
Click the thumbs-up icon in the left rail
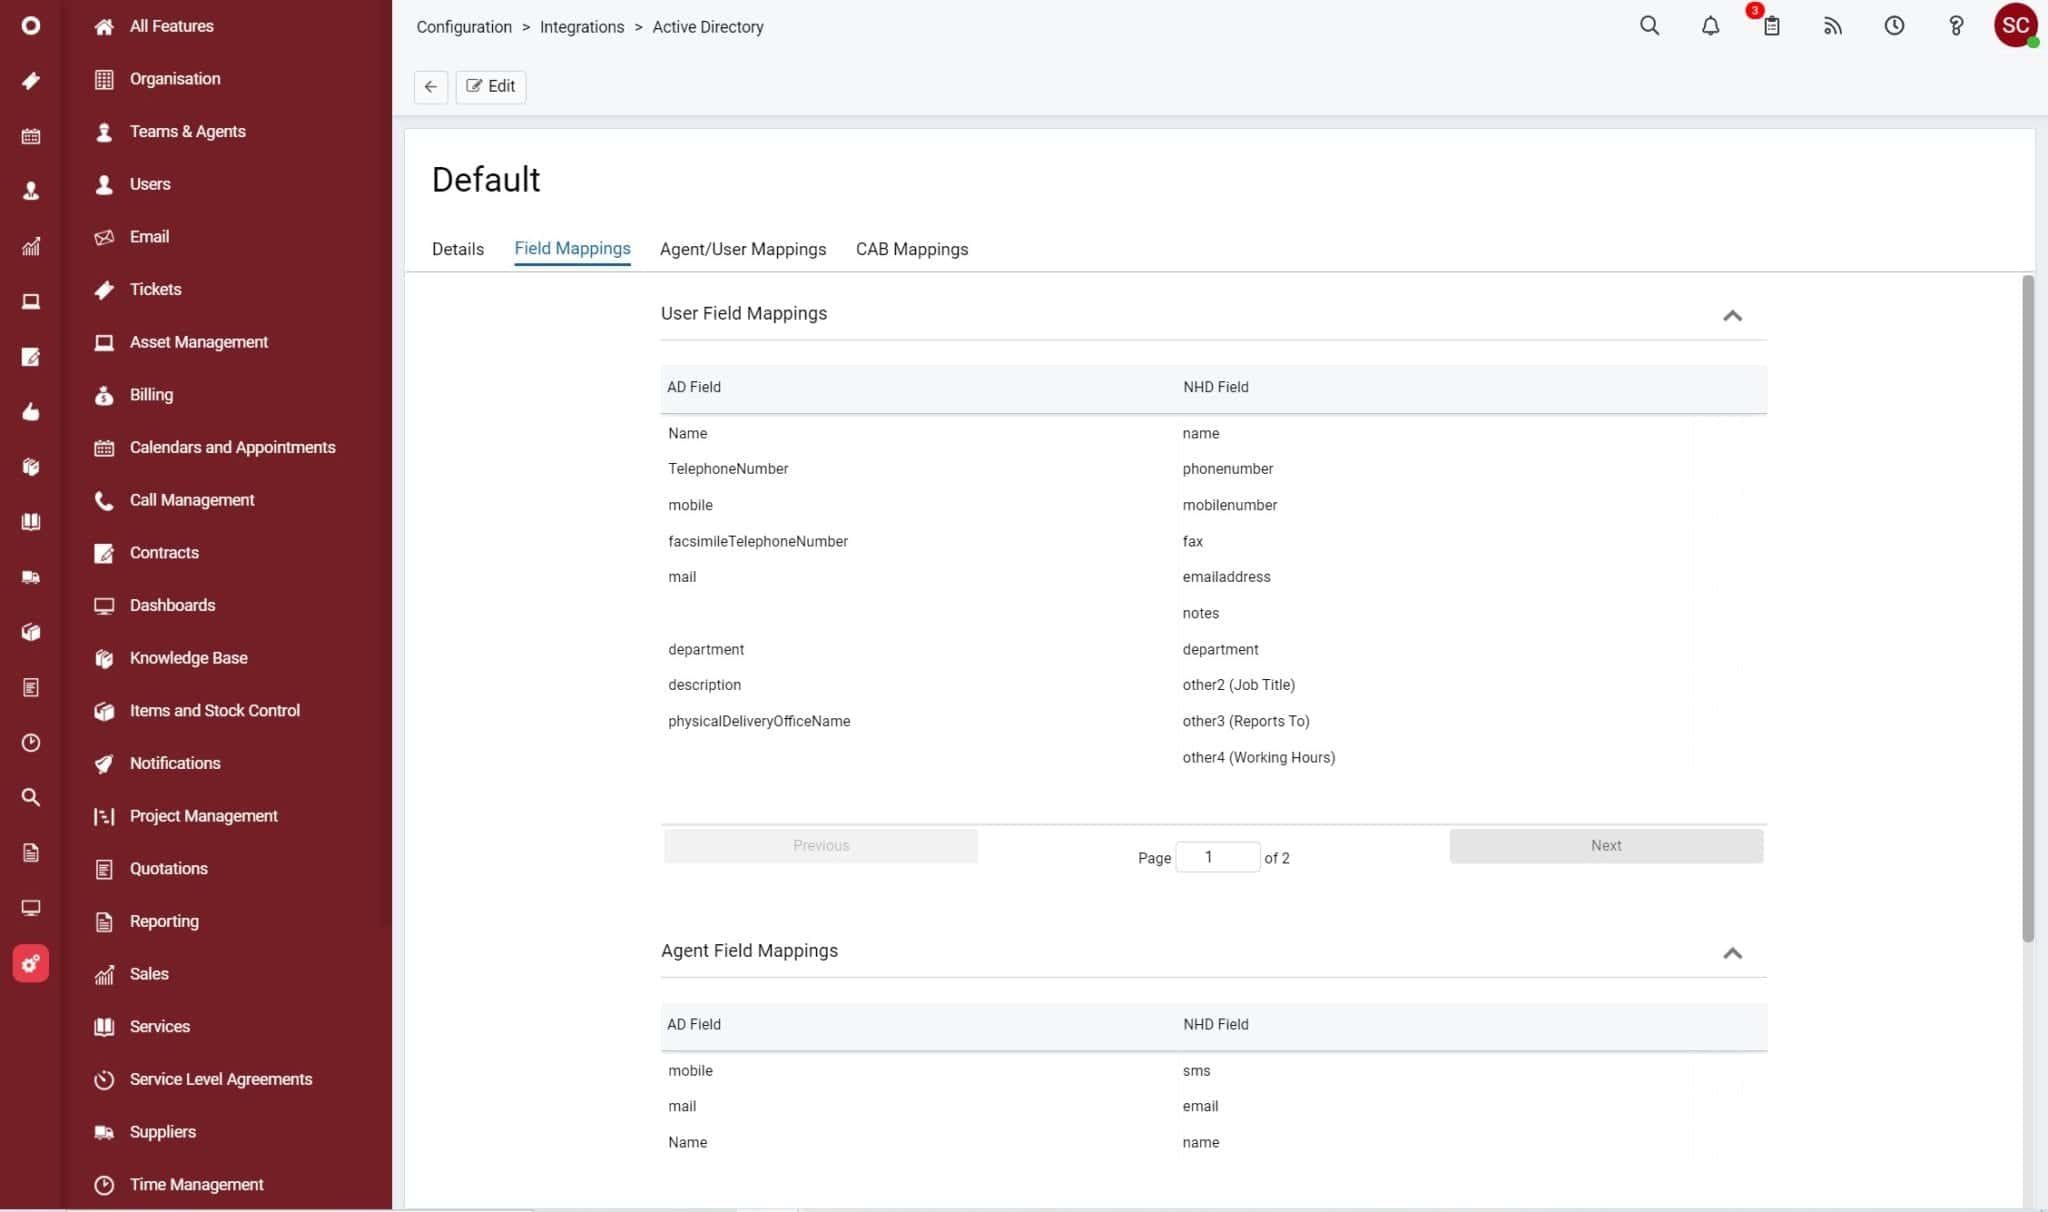tap(31, 412)
